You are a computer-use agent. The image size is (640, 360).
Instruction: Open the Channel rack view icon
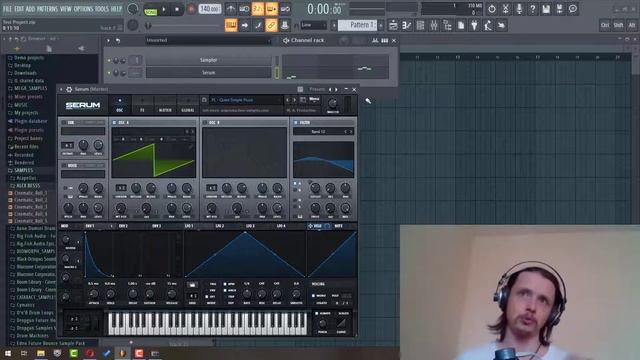coord(420,25)
